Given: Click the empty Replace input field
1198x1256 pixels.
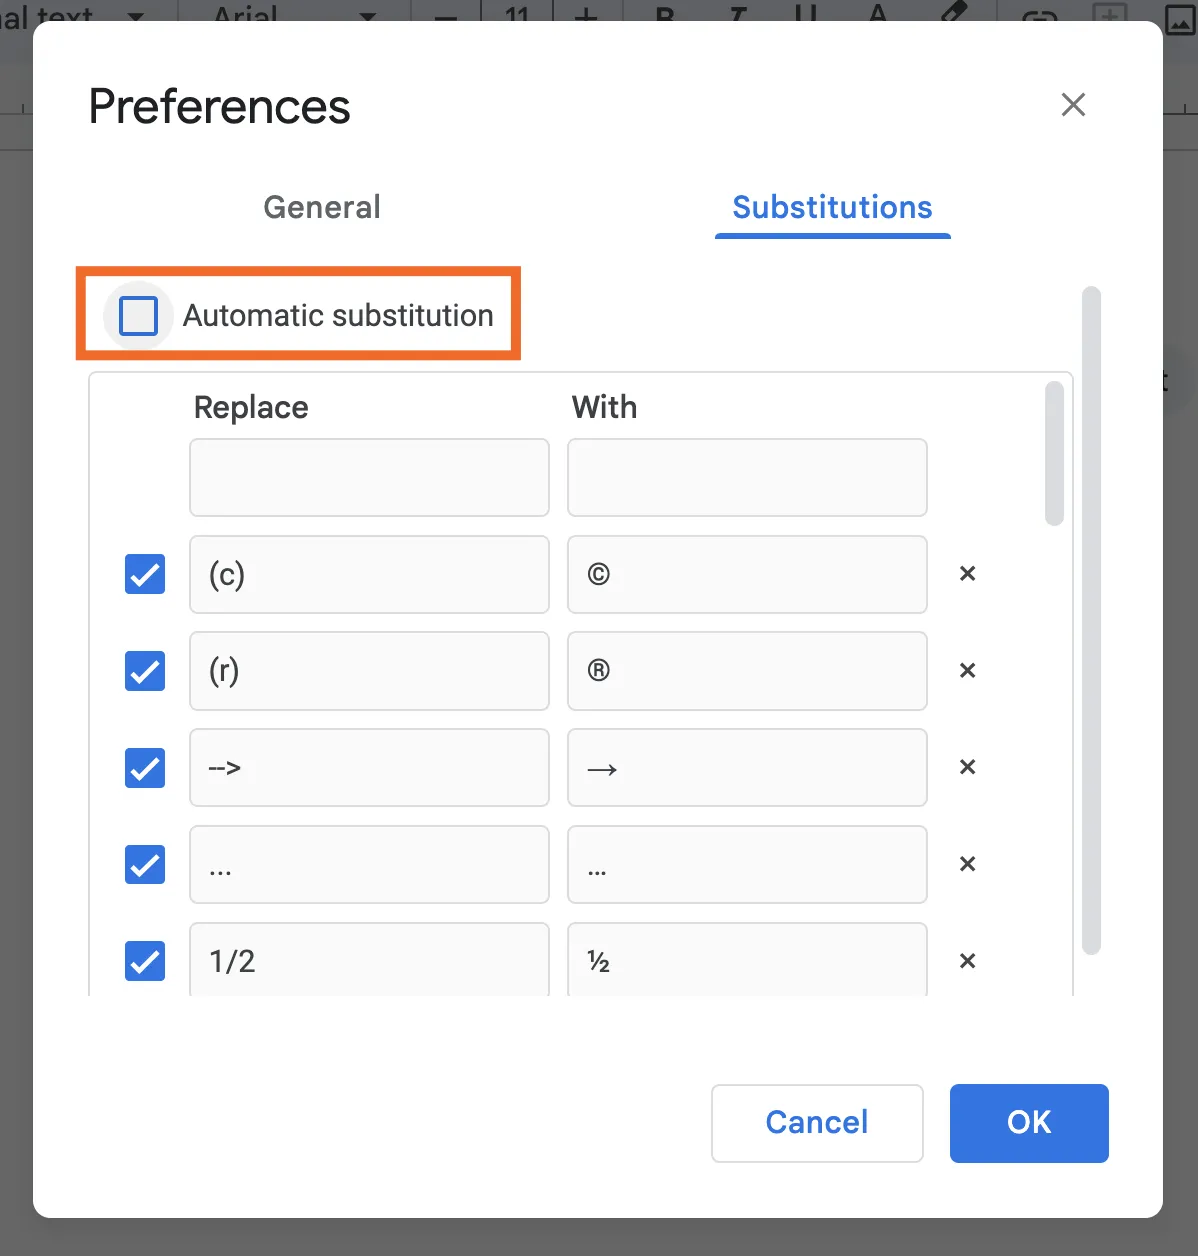Looking at the screenshot, I should point(369,477).
